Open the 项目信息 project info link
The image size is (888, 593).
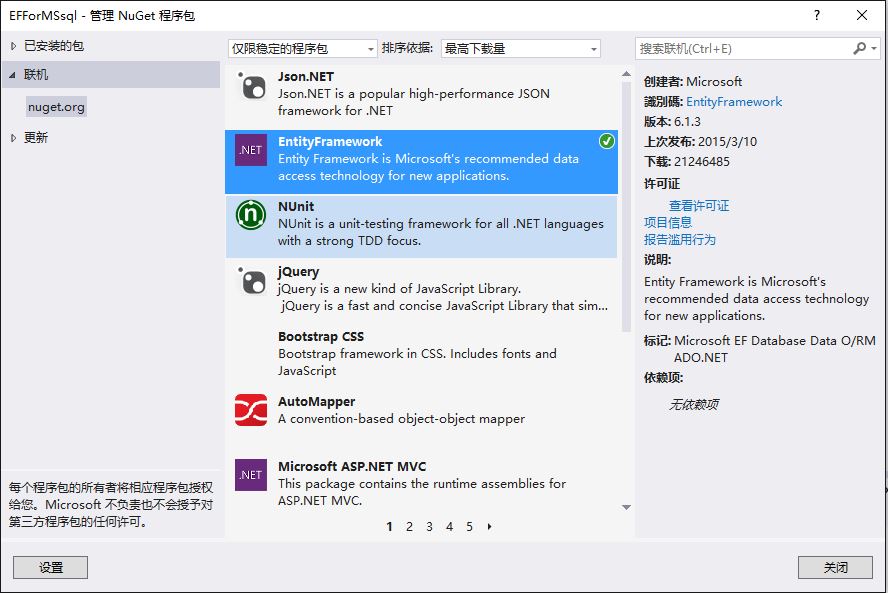pyautogui.click(x=668, y=223)
